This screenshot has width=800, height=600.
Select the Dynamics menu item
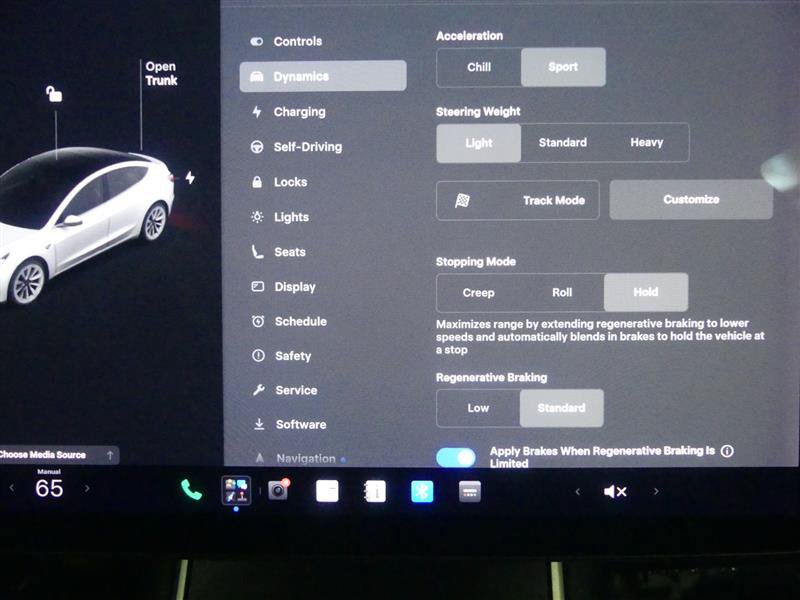click(323, 76)
